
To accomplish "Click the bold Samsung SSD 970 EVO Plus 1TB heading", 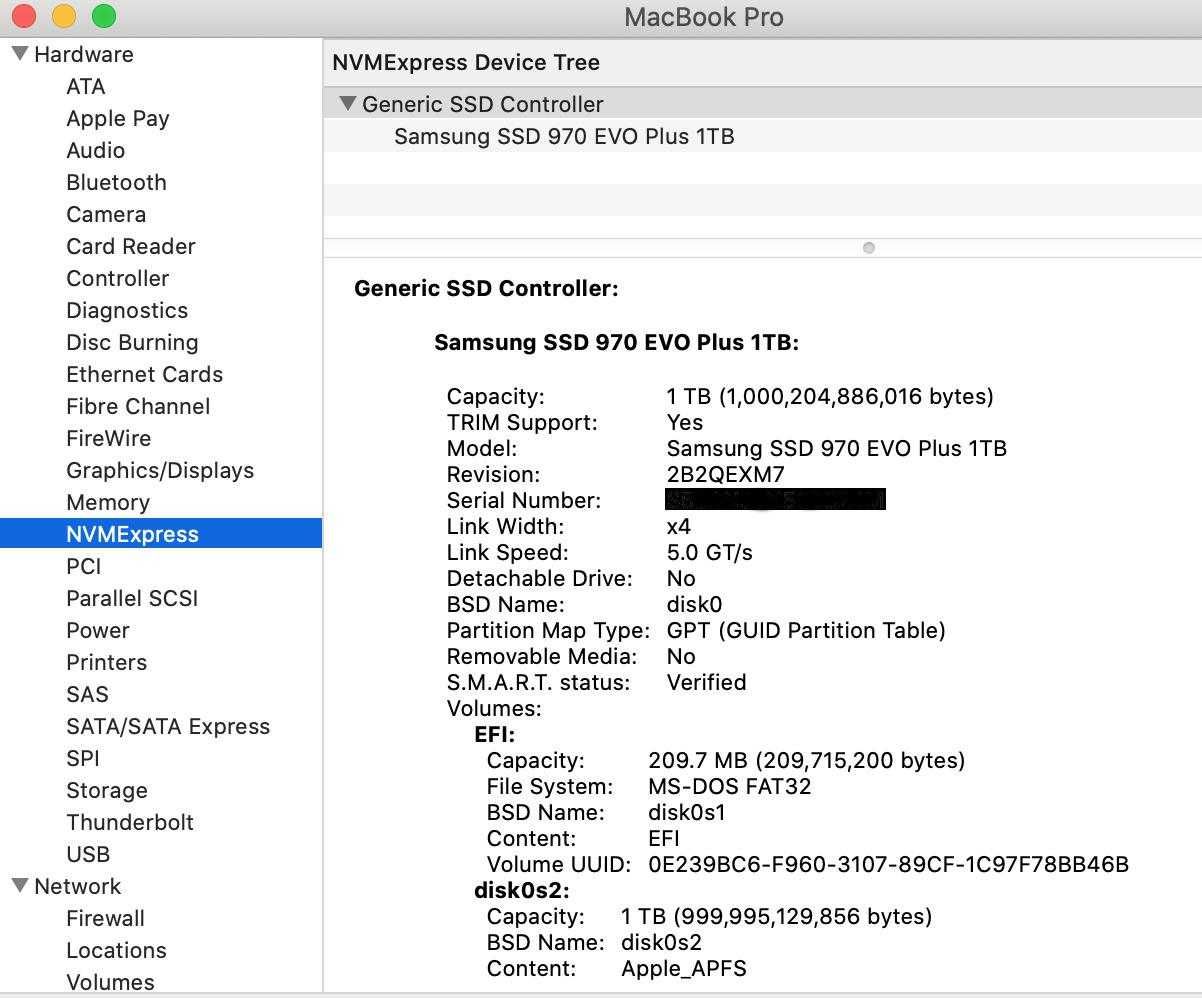I will (x=616, y=342).
